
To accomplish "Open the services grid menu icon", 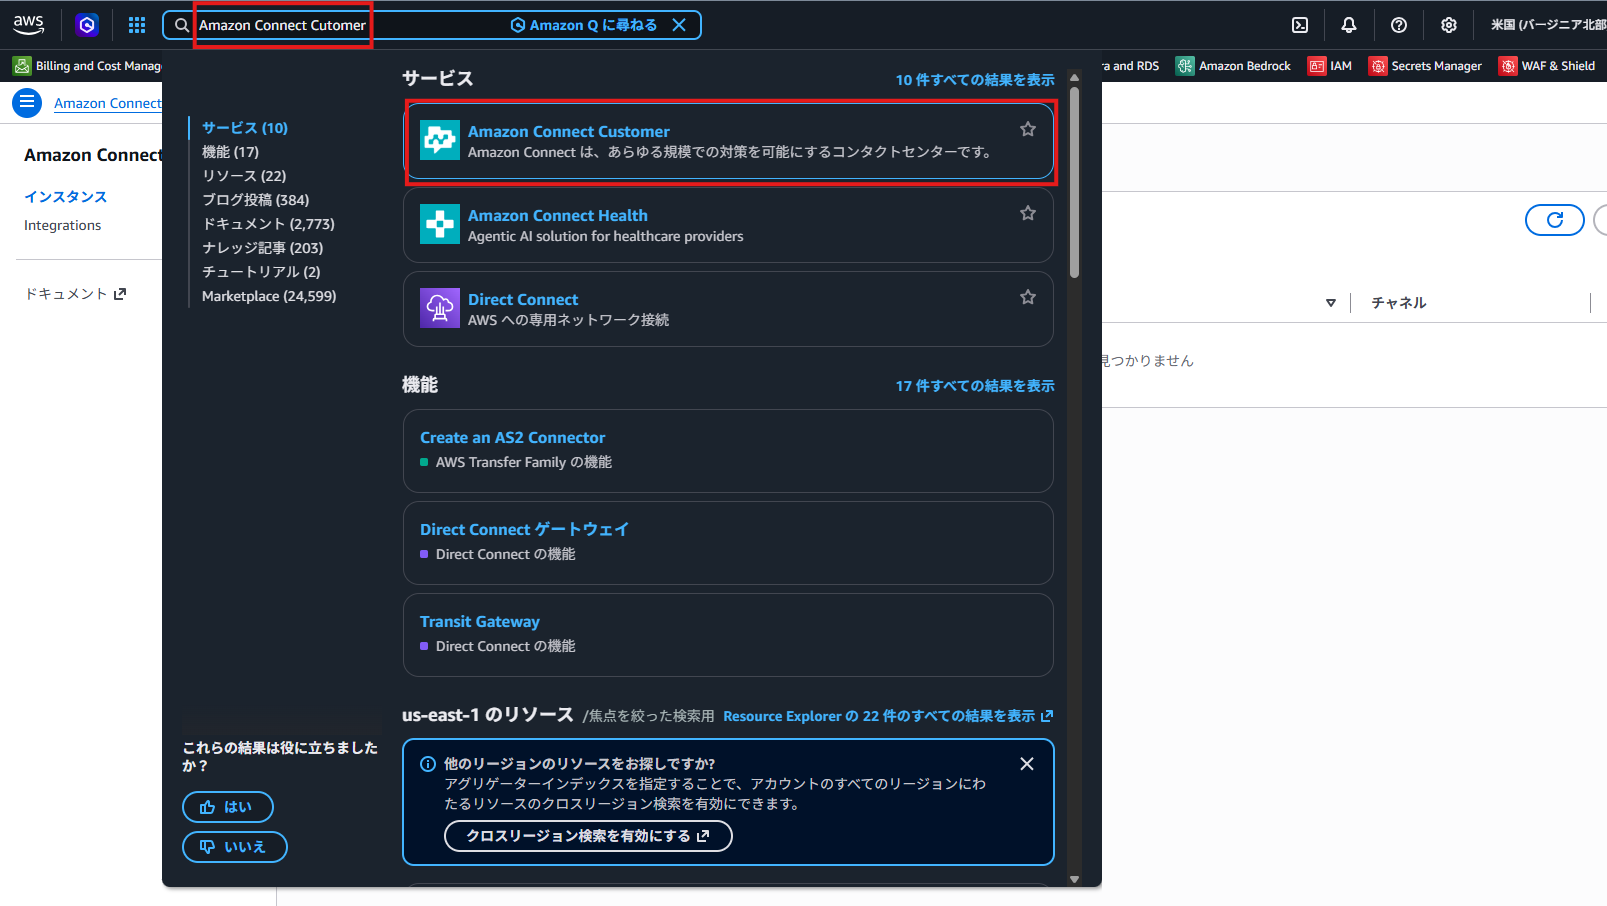I will pyautogui.click(x=137, y=25).
